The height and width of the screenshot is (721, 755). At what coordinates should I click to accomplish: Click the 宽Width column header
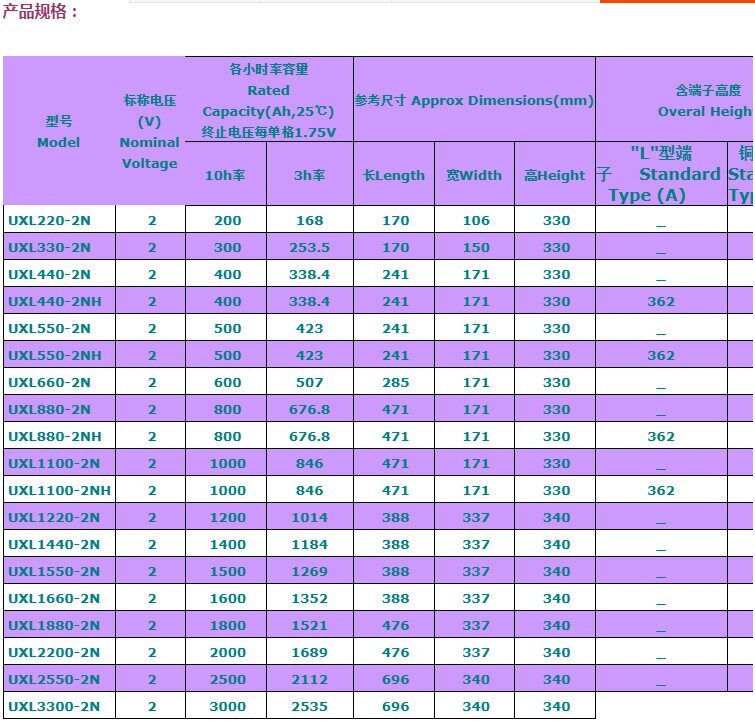click(474, 175)
